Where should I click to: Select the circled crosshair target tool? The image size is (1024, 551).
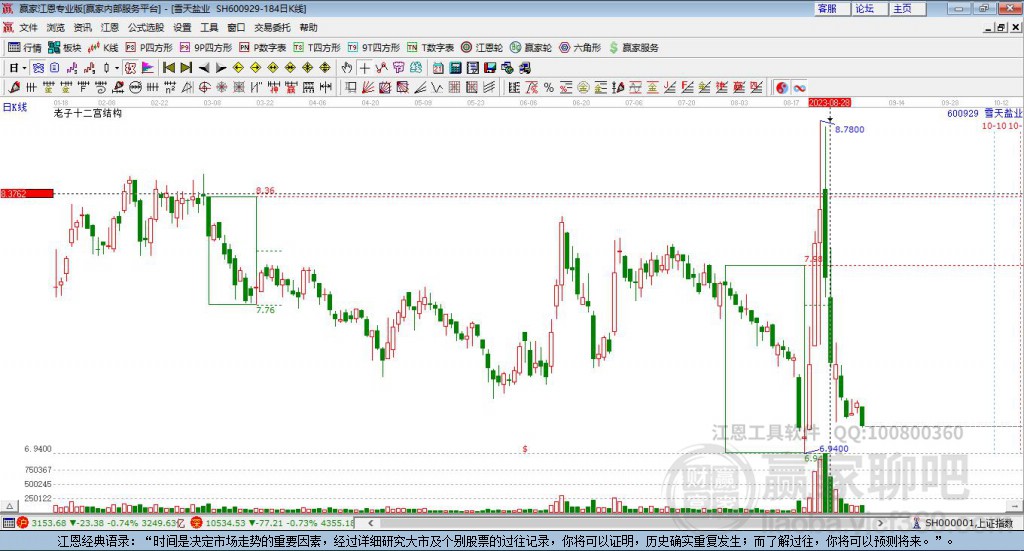pyautogui.click(x=204, y=87)
